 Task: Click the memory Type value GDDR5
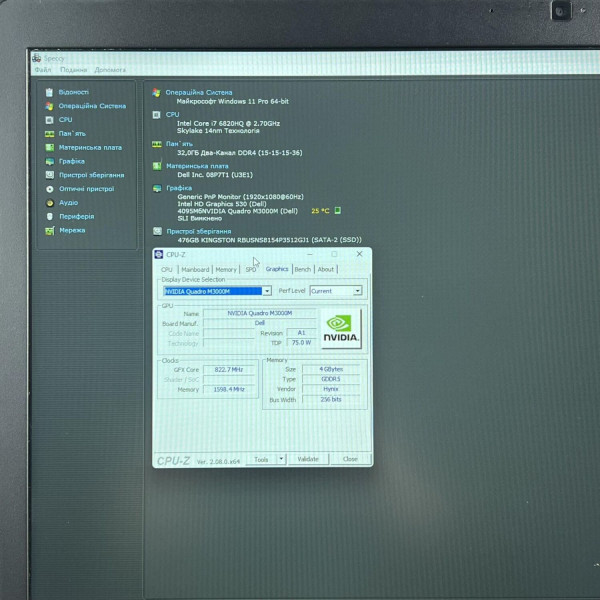coord(331,379)
